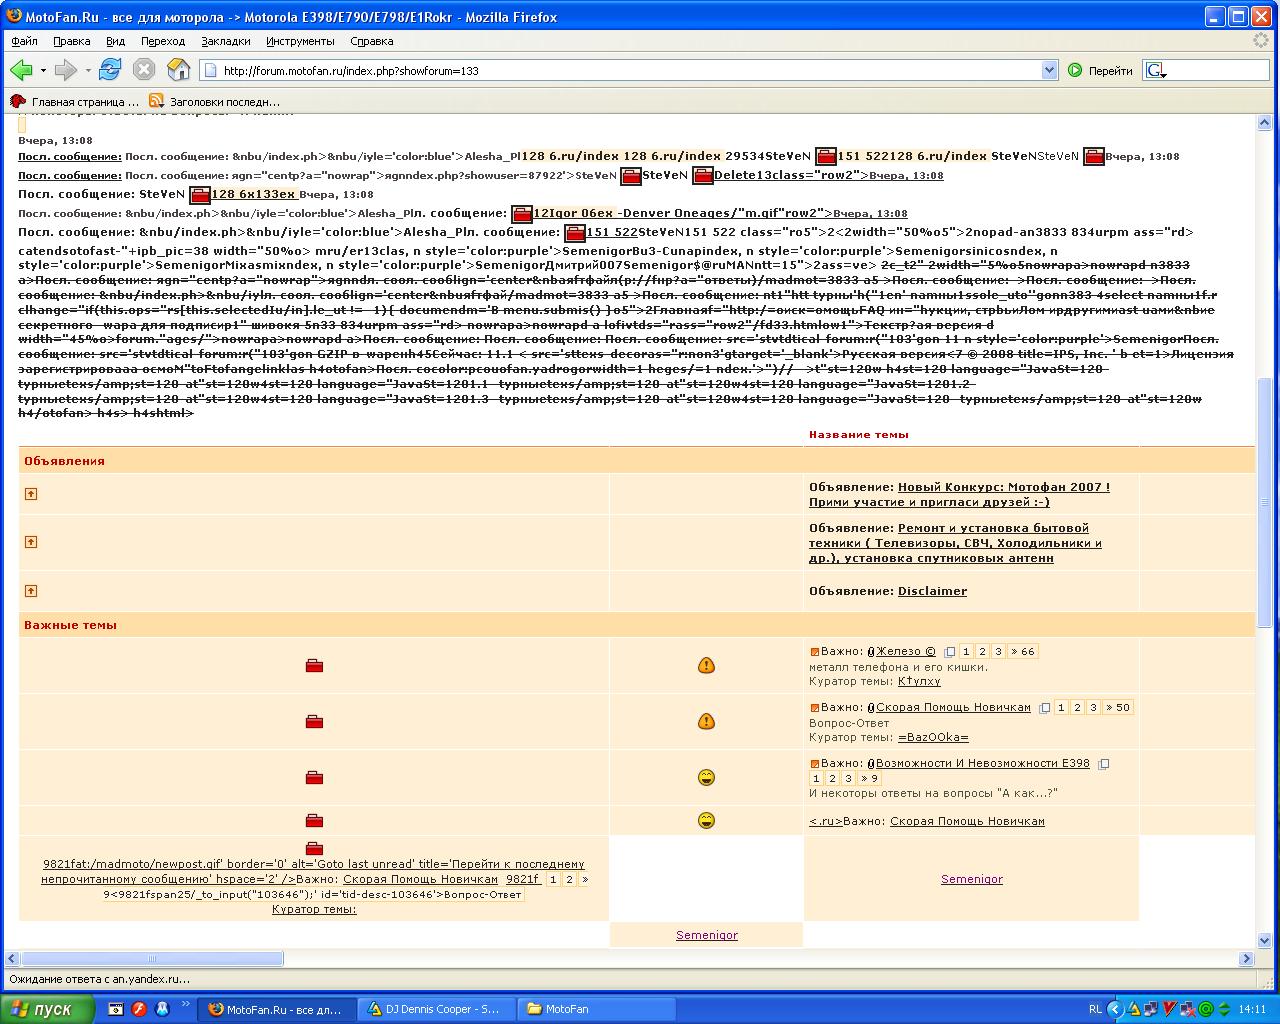Click the horizontal scrollbar thumb
The image size is (1280, 1024).
(153, 958)
